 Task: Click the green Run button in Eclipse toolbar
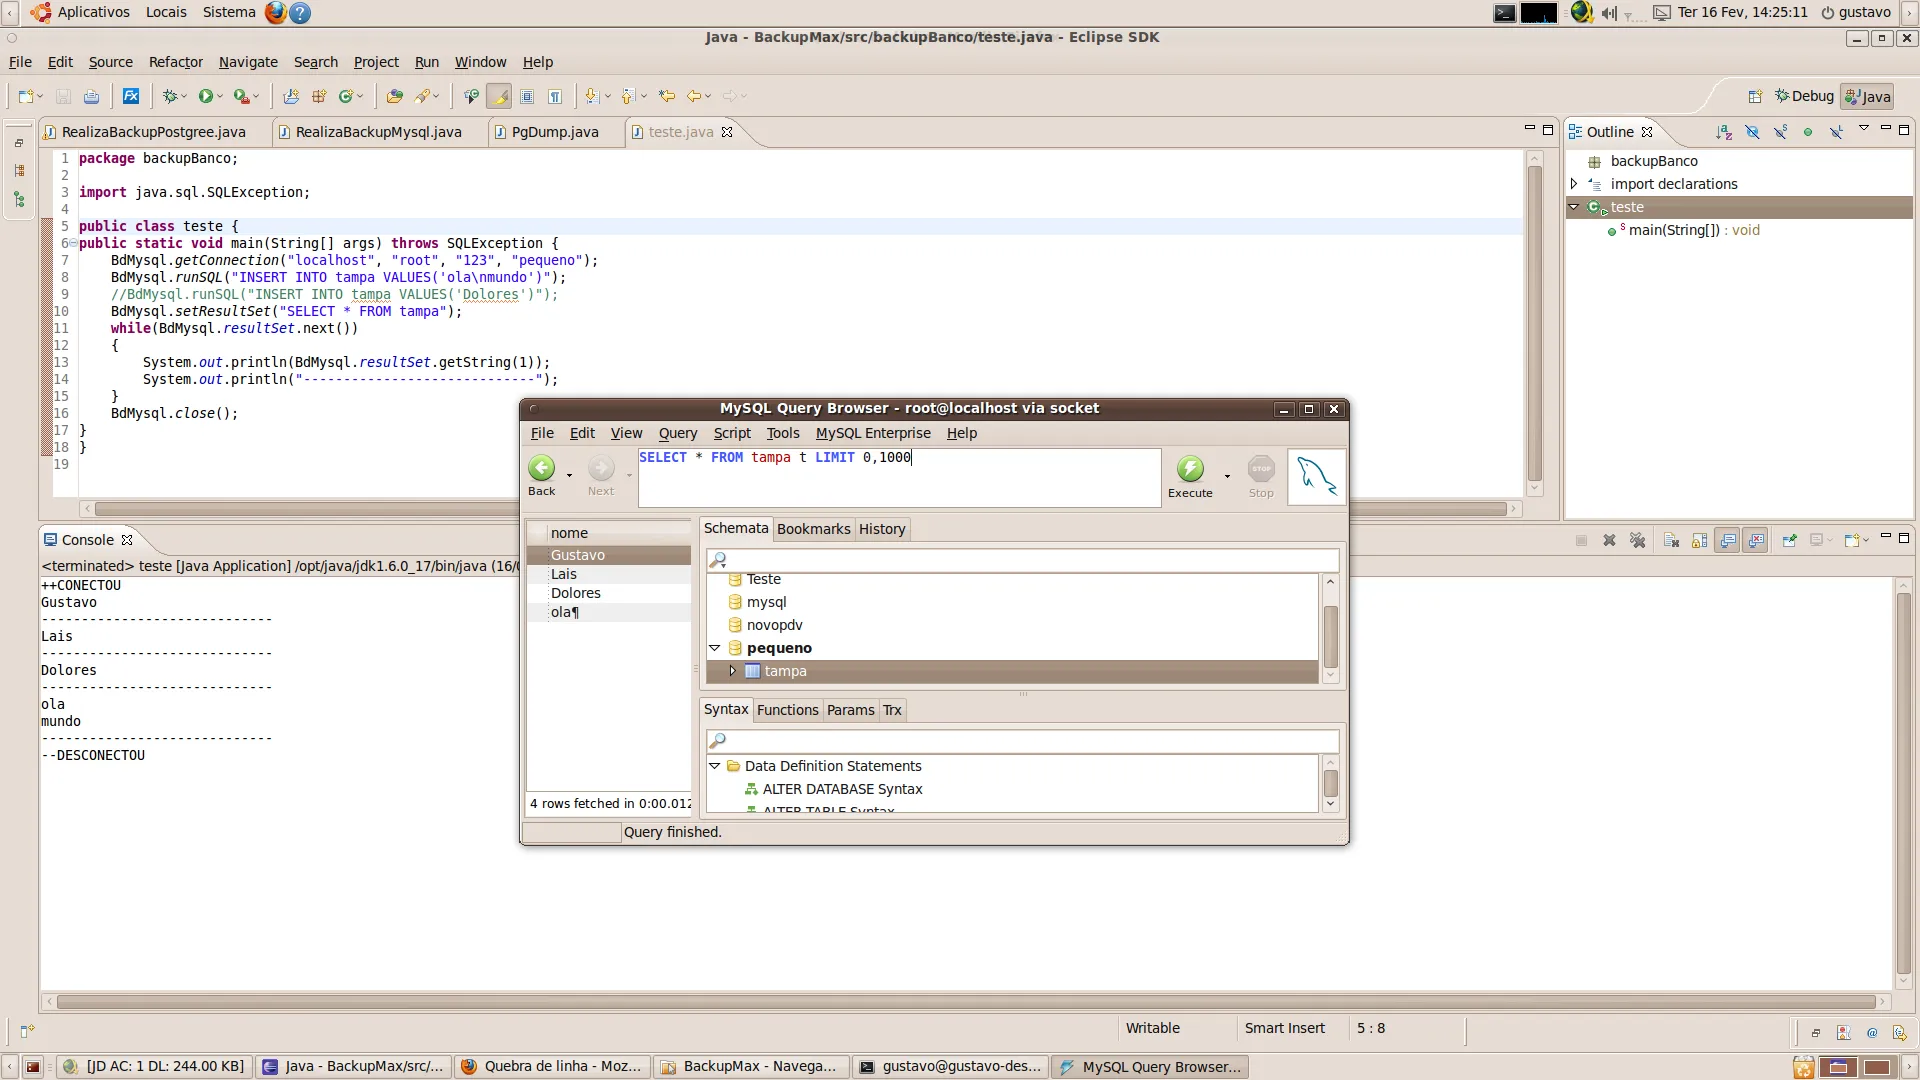coord(205,96)
